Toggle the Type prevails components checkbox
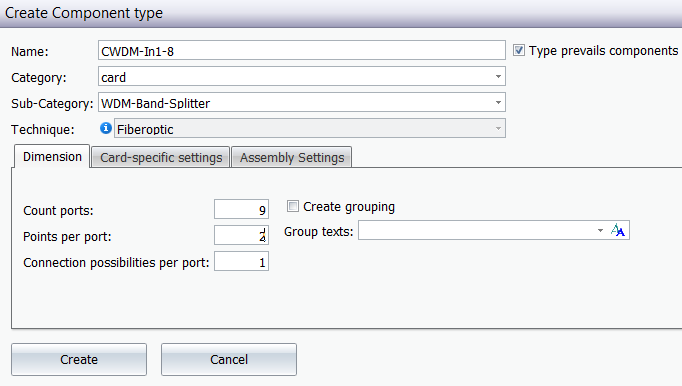Viewport: 682px width, 386px height. pos(518,50)
